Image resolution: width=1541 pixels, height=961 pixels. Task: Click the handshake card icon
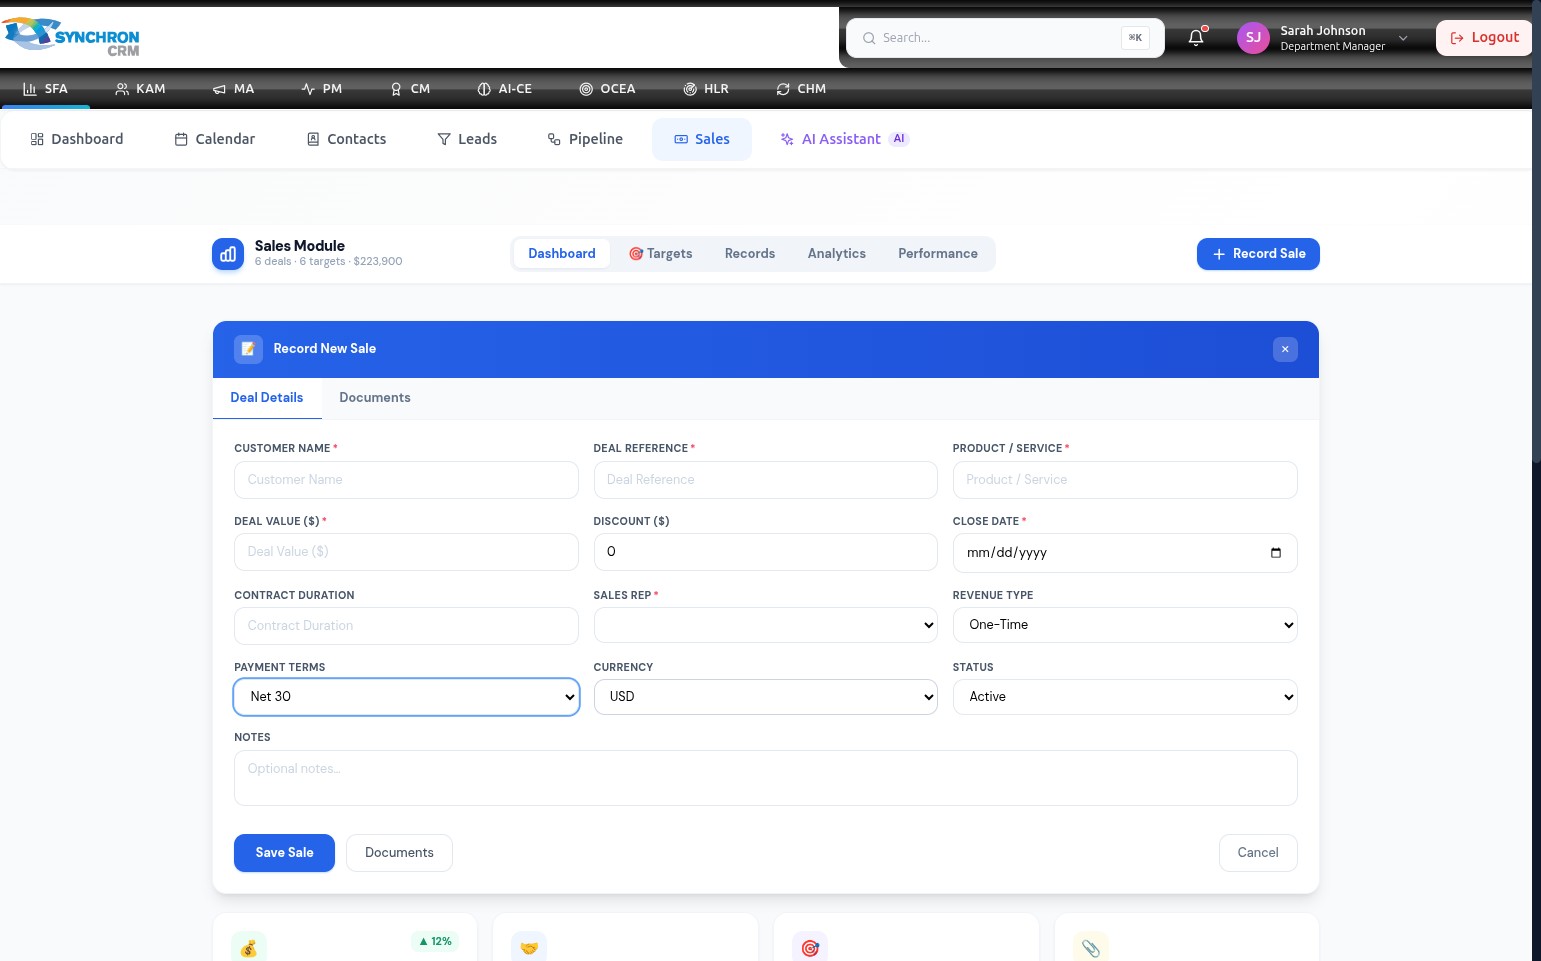(x=529, y=947)
